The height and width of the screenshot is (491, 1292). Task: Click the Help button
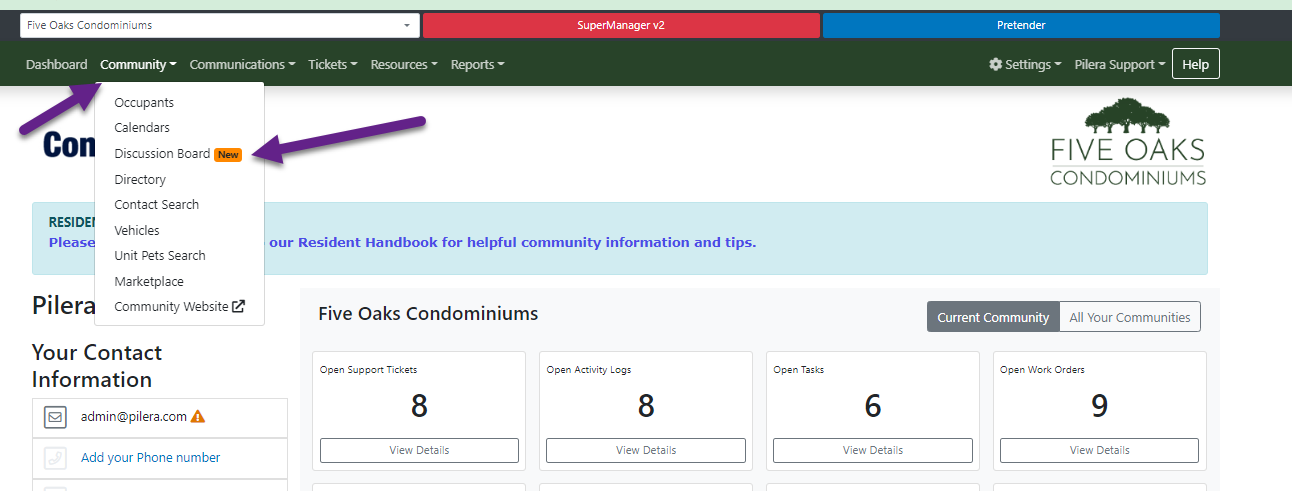click(1195, 64)
